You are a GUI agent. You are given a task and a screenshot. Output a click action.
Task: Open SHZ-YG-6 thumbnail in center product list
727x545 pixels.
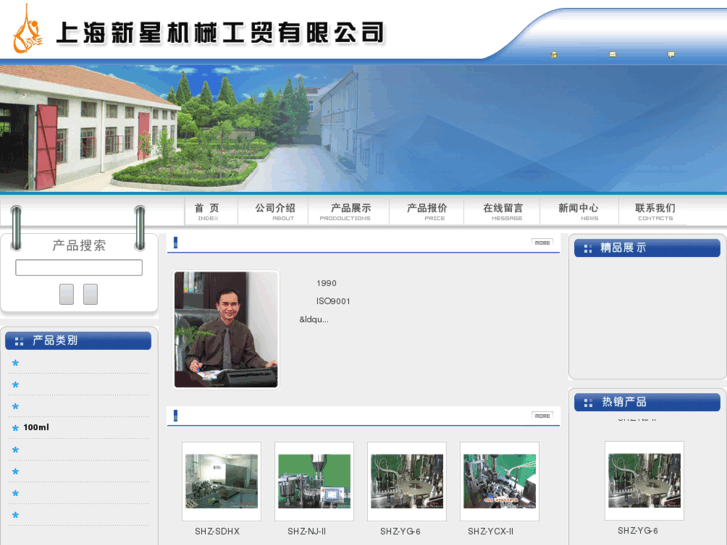click(x=407, y=481)
